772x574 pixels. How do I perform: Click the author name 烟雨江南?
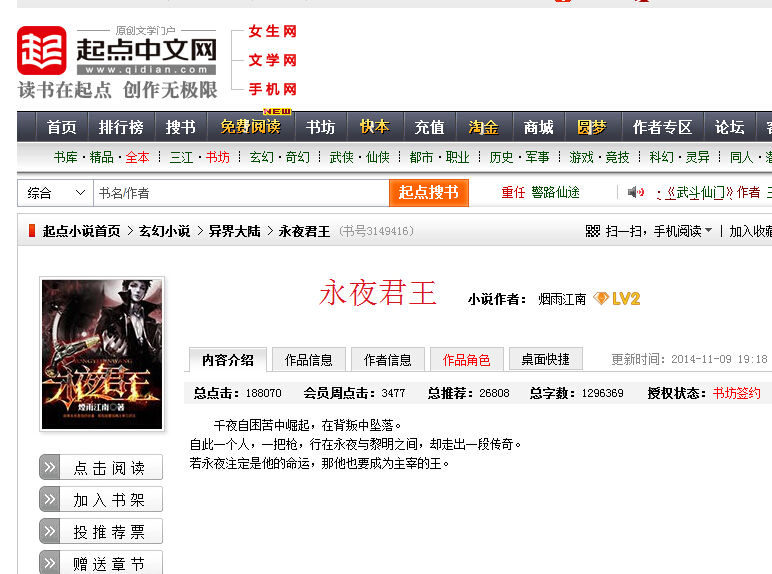(x=562, y=299)
